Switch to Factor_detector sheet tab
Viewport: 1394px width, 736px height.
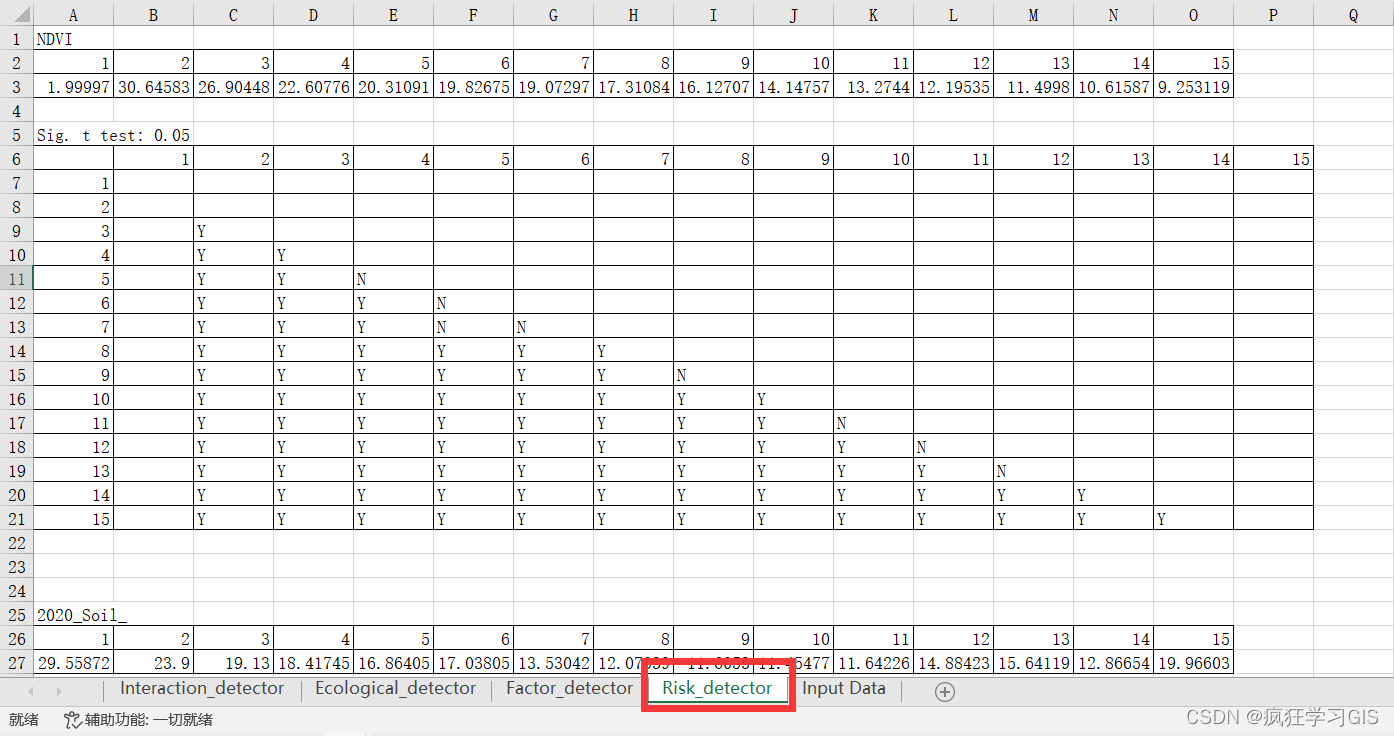[569, 688]
